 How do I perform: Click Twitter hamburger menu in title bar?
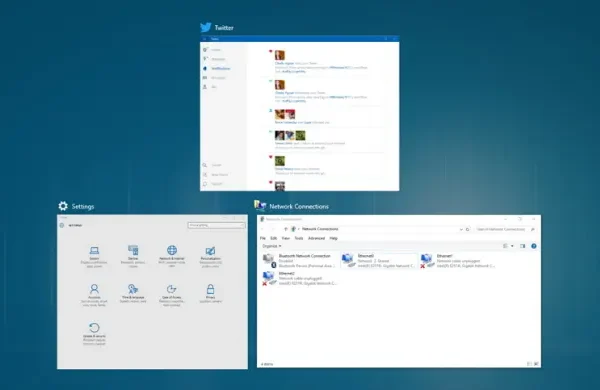(x=204, y=39)
